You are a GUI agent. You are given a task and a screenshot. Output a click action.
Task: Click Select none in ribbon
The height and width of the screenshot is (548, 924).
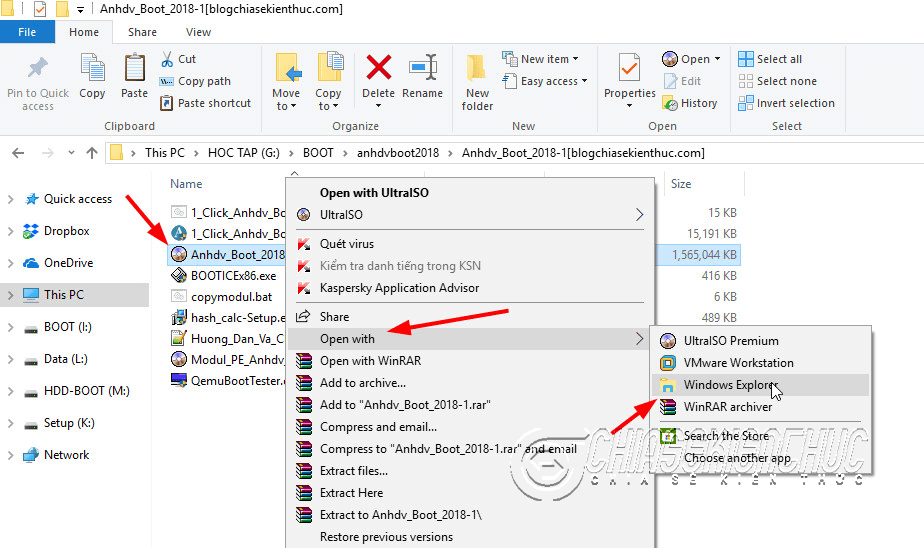click(777, 81)
